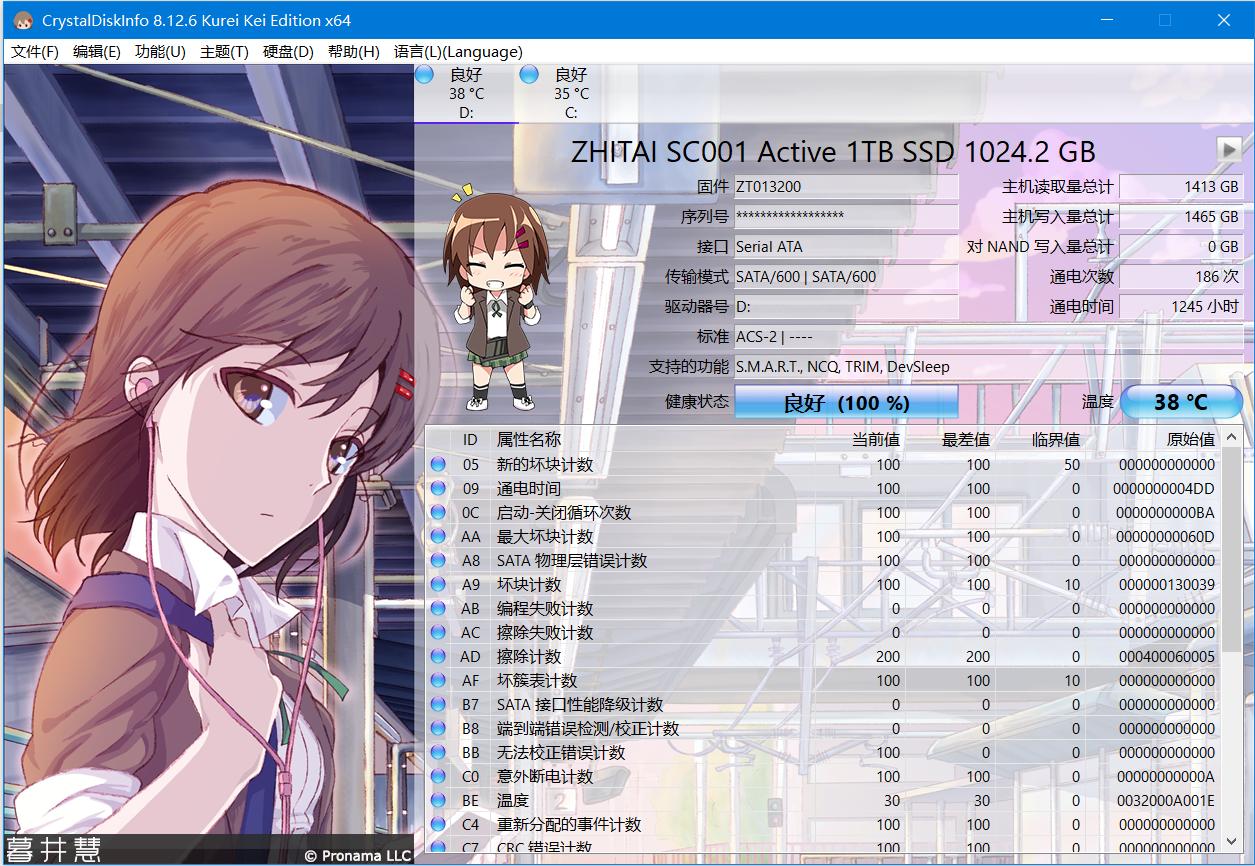Click the status orb for B7 SATA 接口性能降级计数
This screenshot has width=1255, height=866.
[438, 704]
